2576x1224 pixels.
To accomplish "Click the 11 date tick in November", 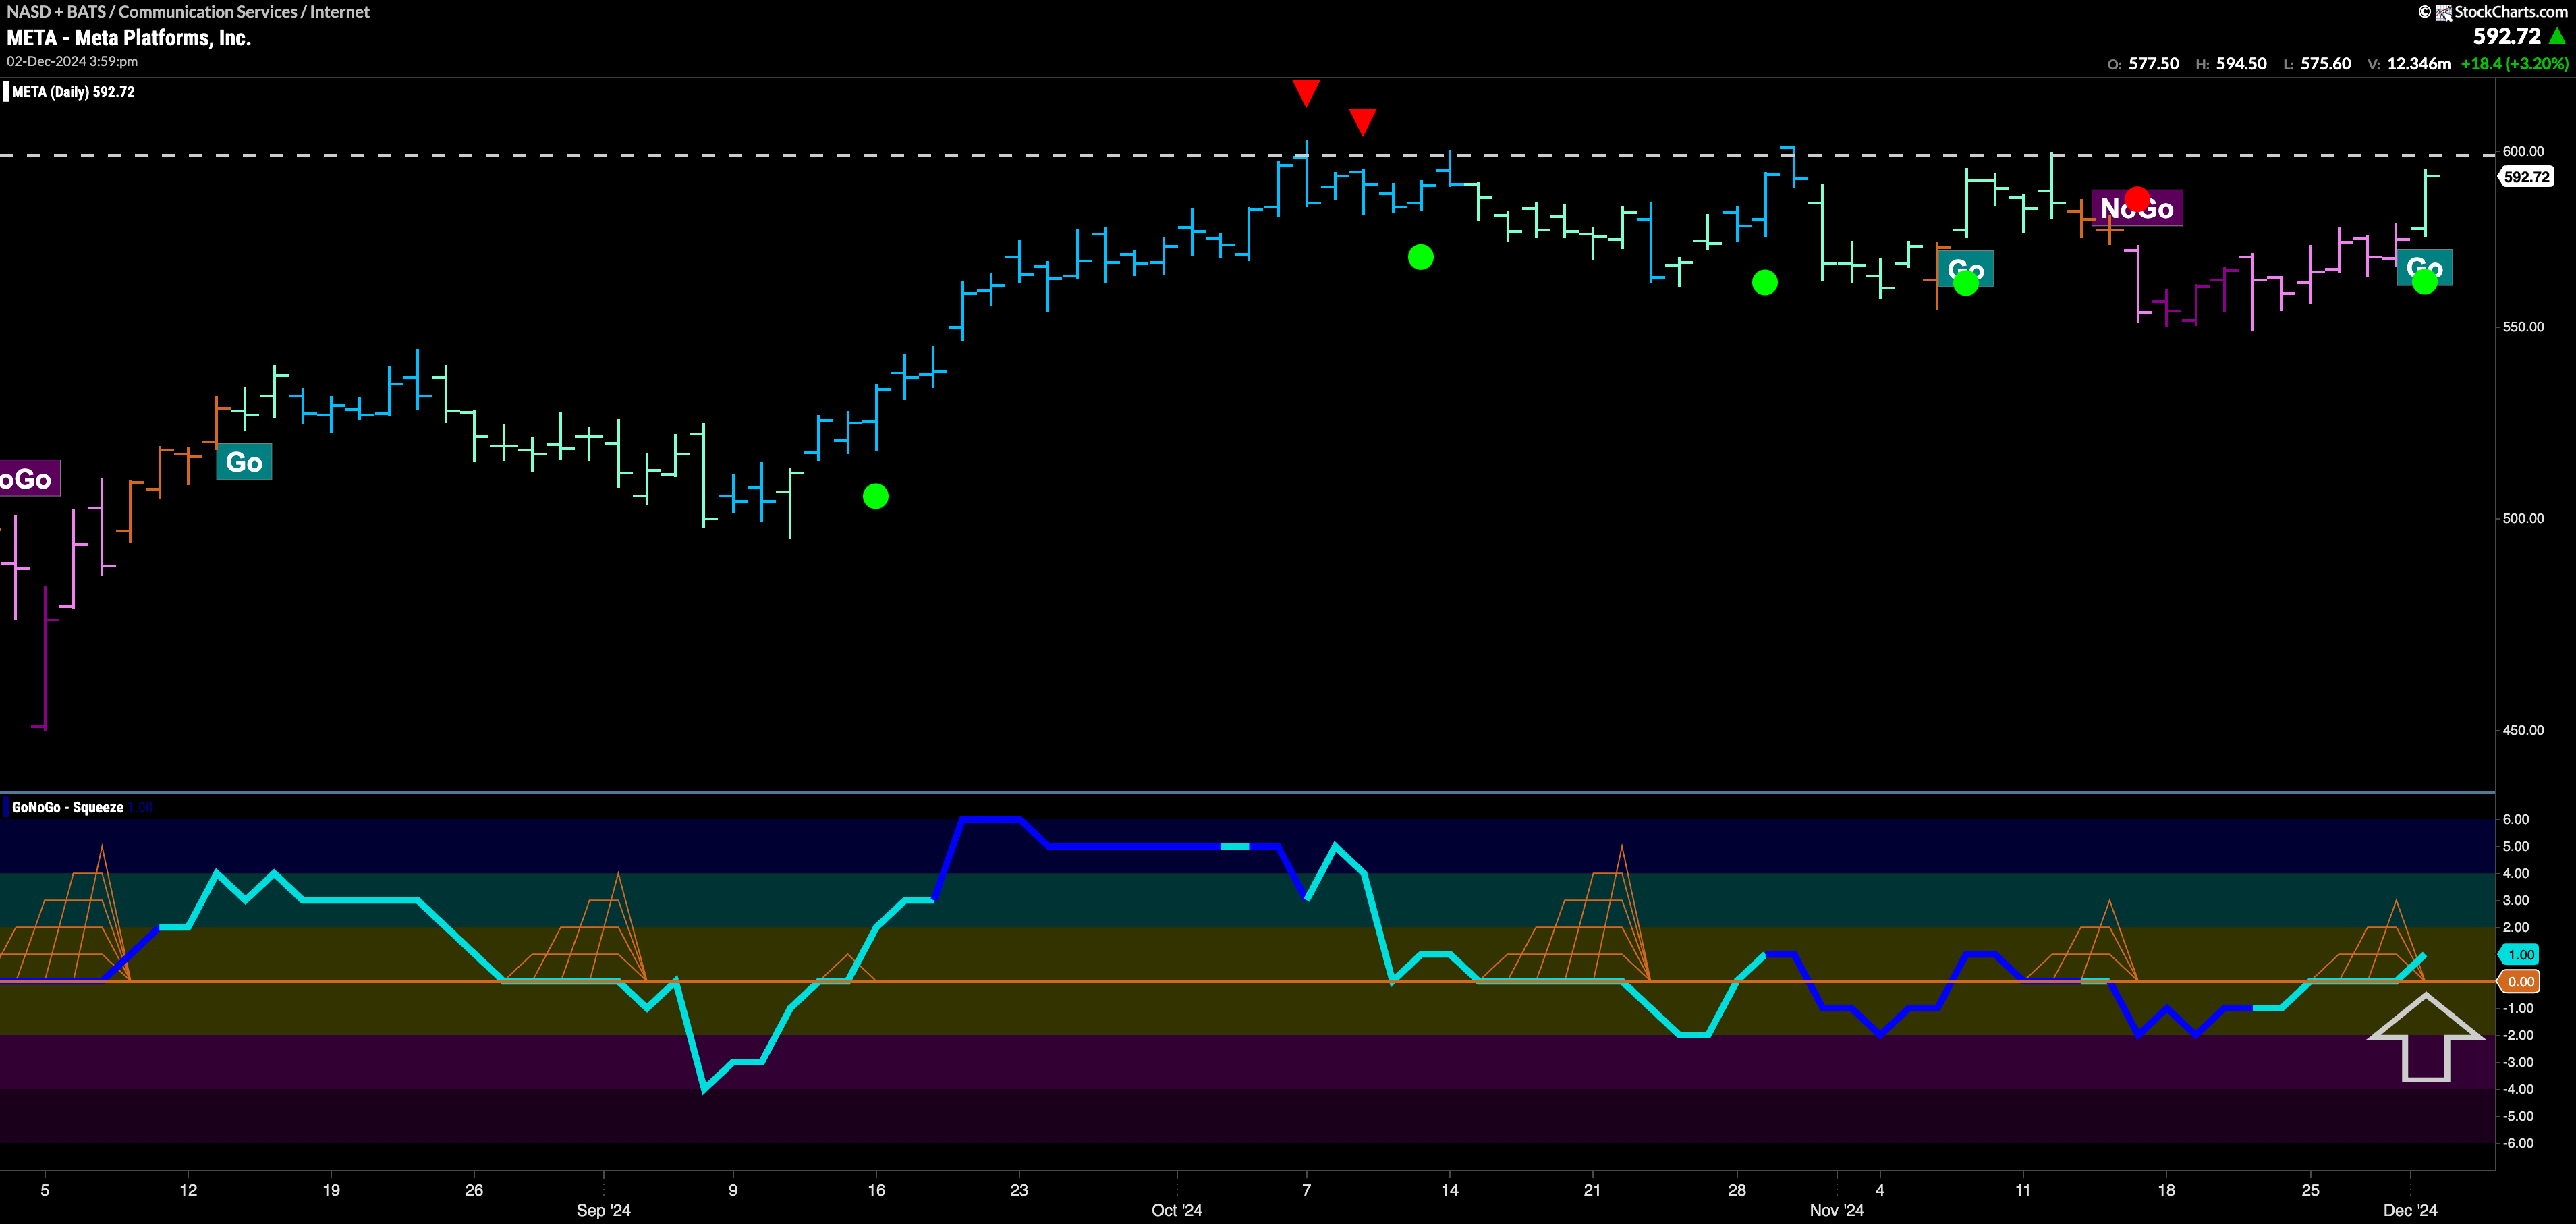I will 2023,1190.
